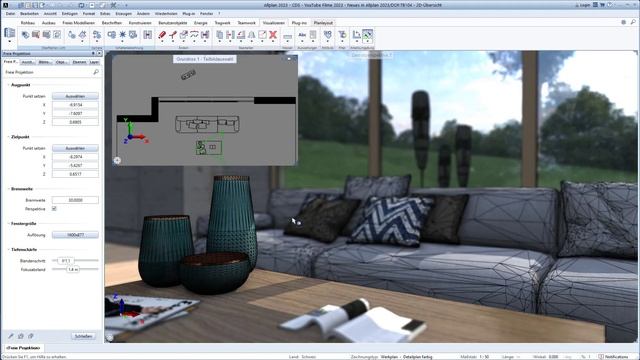The image size is (640, 360).
Task: Click the Login link in title bar
Action: coord(583,5)
